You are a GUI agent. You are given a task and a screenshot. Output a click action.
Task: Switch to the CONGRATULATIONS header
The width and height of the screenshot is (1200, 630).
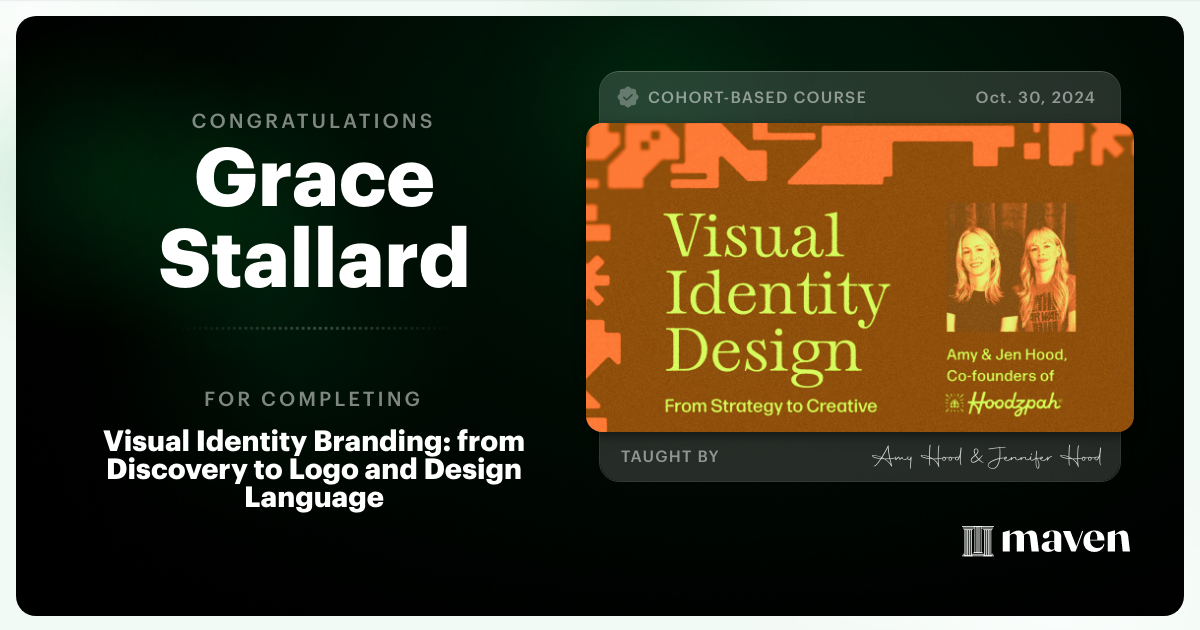click(x=312, y=121)
